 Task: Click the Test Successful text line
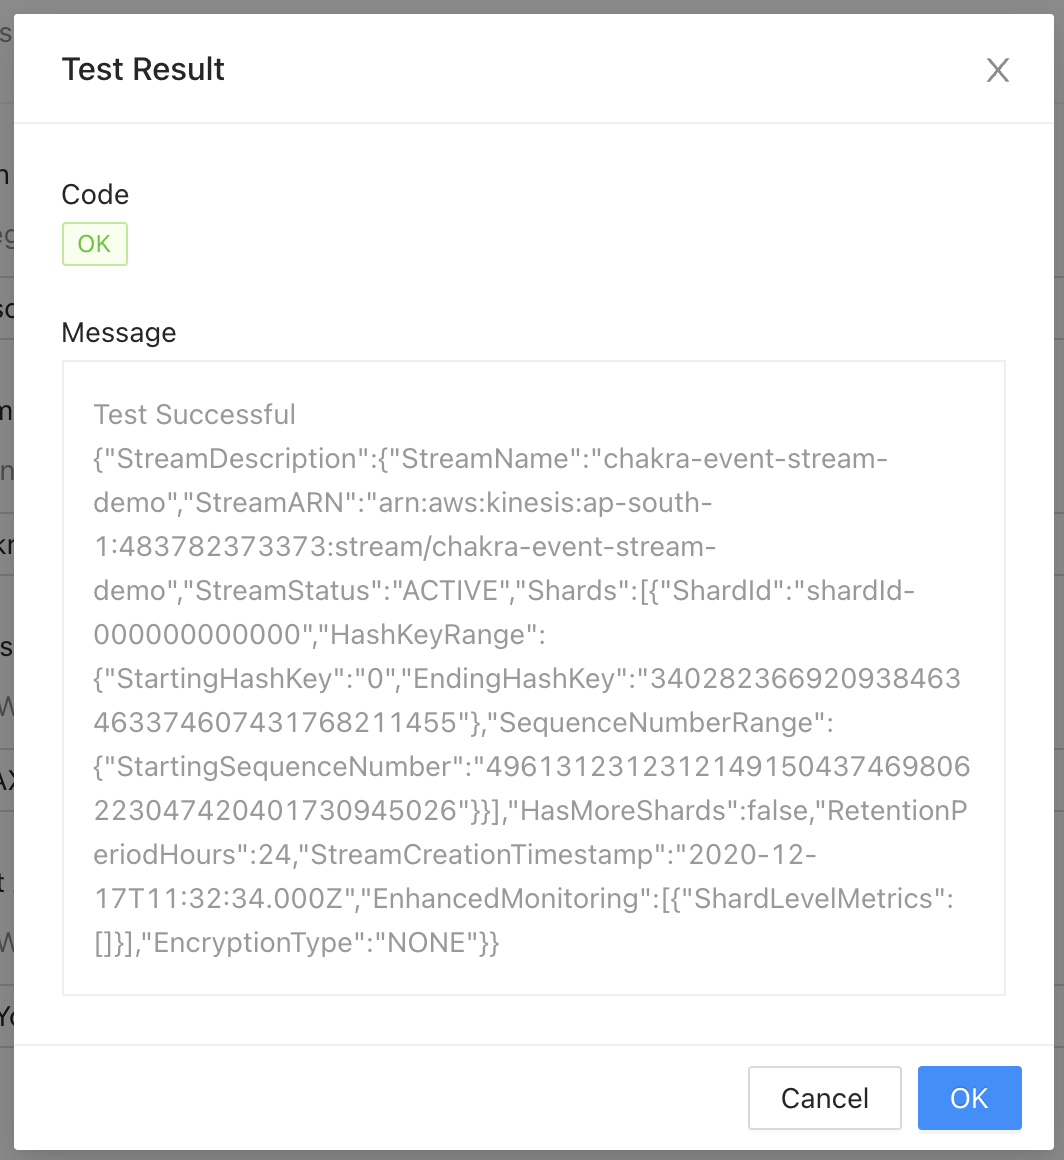pos(195,414)
